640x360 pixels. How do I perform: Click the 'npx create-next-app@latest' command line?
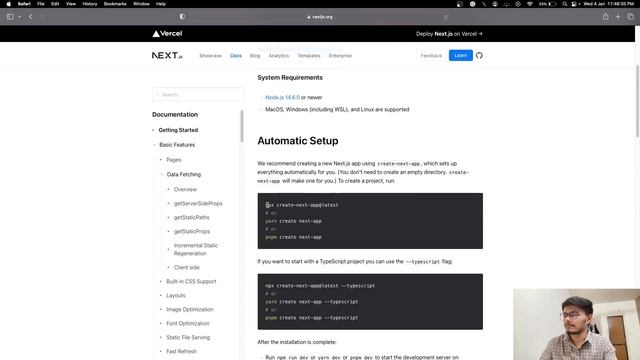[302, 205]
